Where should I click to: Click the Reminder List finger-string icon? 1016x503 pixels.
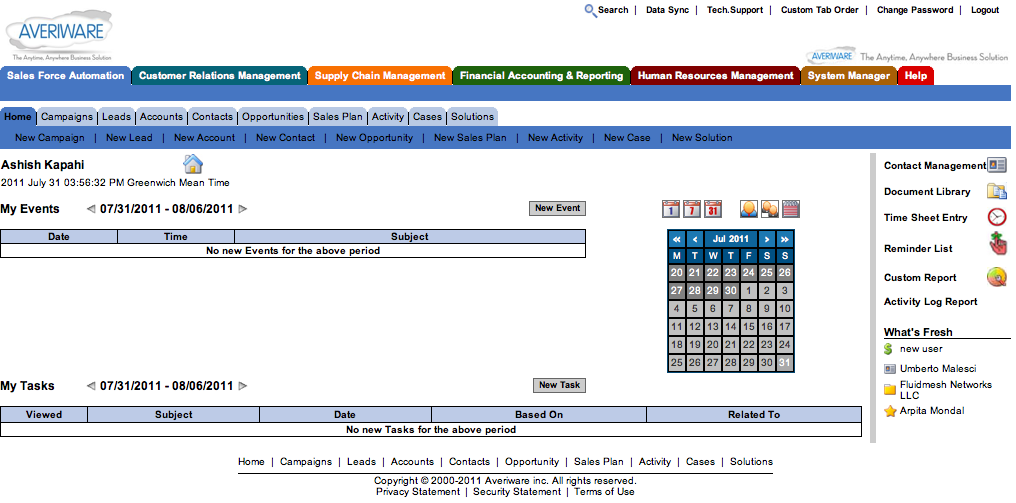click(998, 244)
